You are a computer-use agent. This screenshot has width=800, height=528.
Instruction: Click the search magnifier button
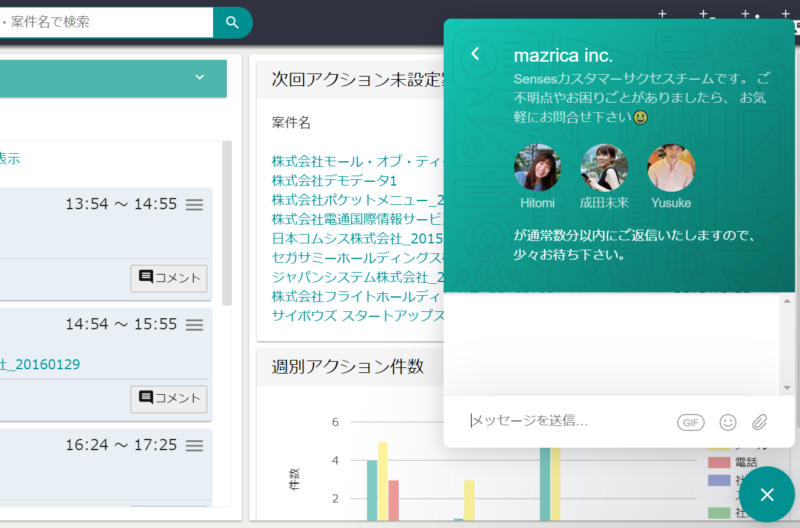232,22
